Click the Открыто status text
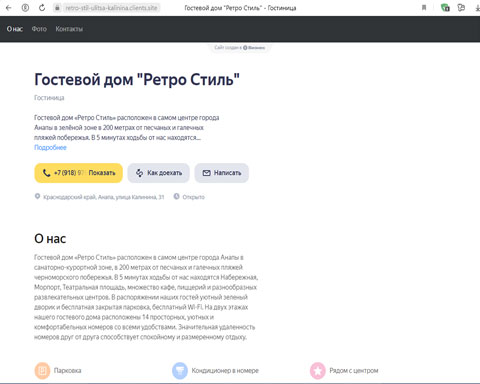 [x=193, y=197]
